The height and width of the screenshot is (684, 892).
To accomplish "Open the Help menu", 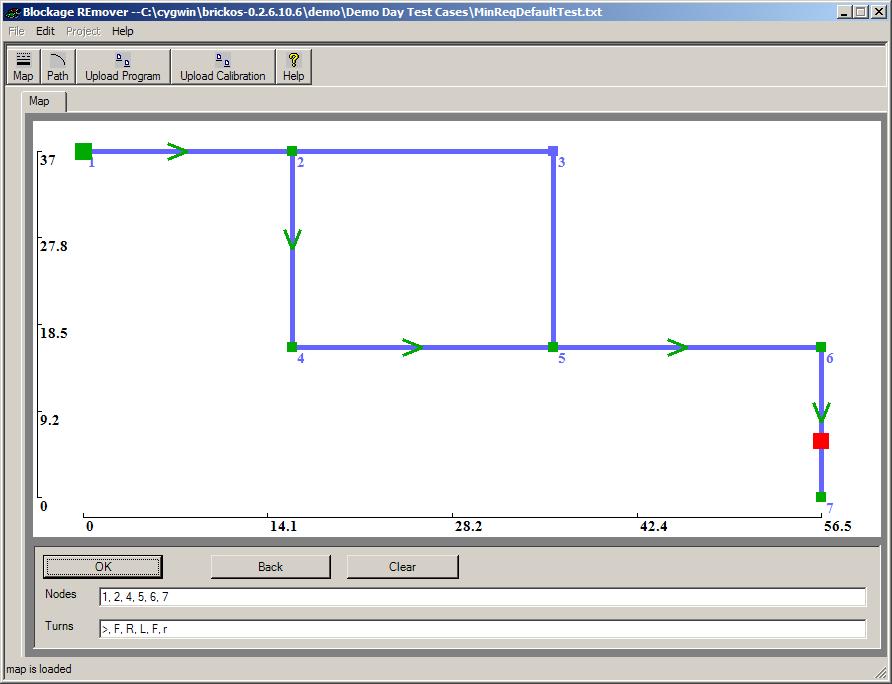I will [x=122, y=31].
